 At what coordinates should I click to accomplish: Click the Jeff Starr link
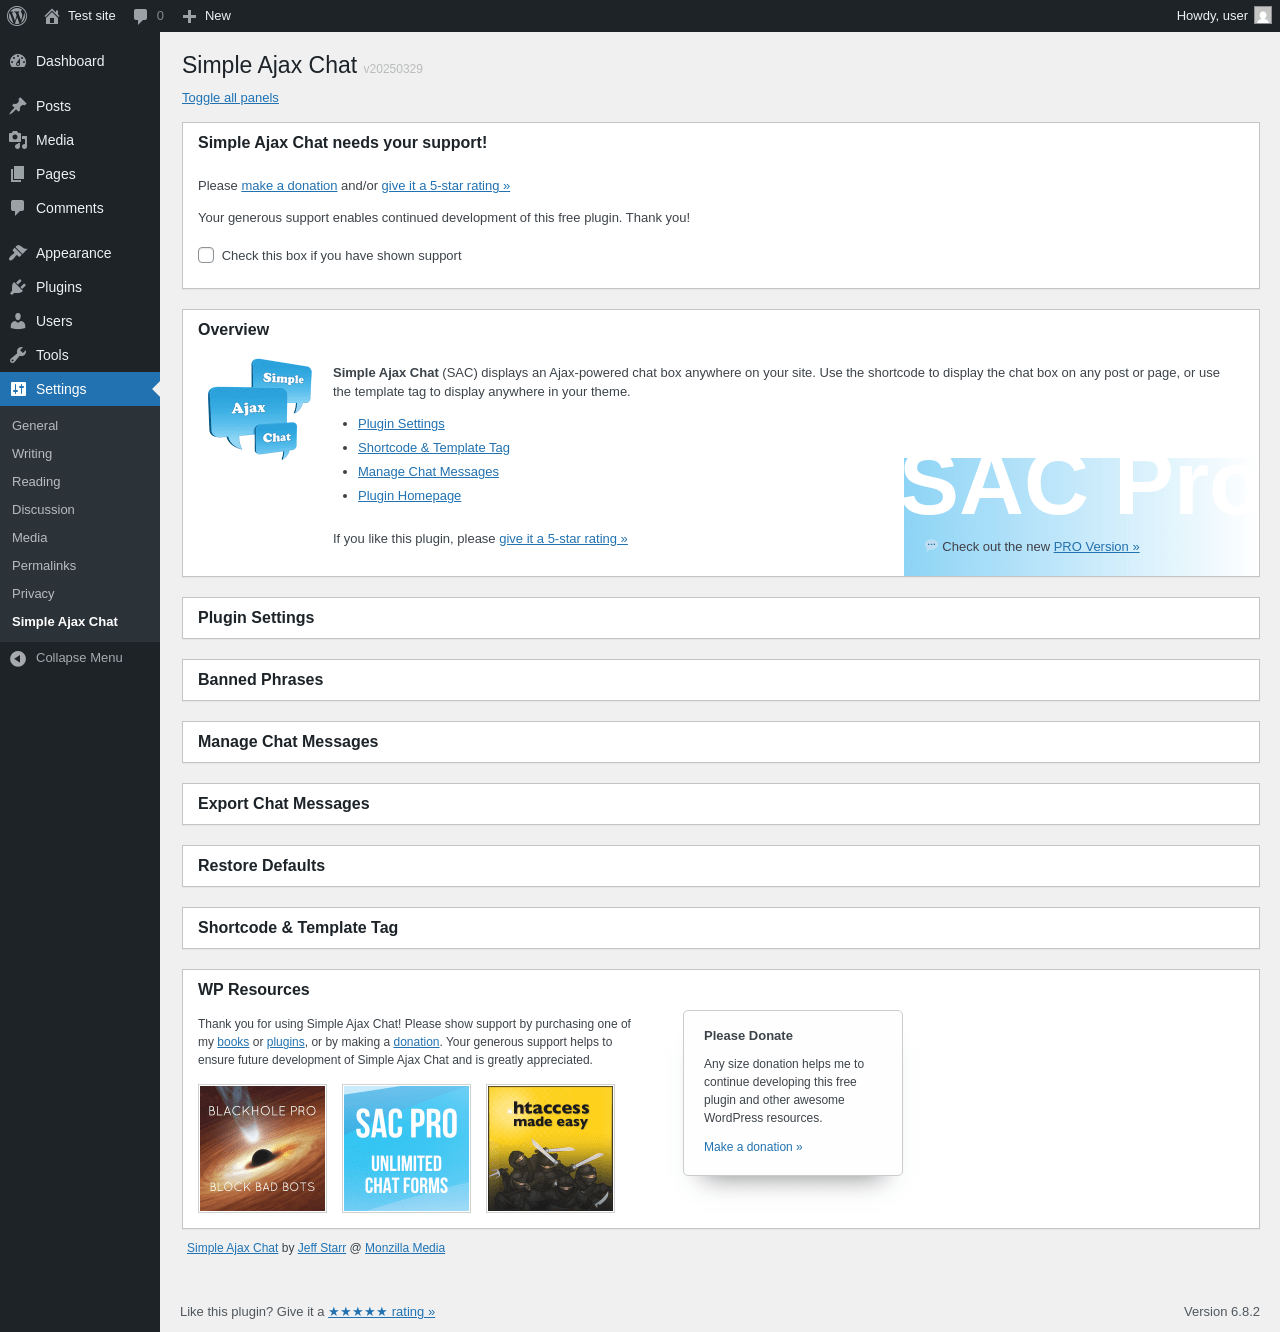(x=322, y=1248)
